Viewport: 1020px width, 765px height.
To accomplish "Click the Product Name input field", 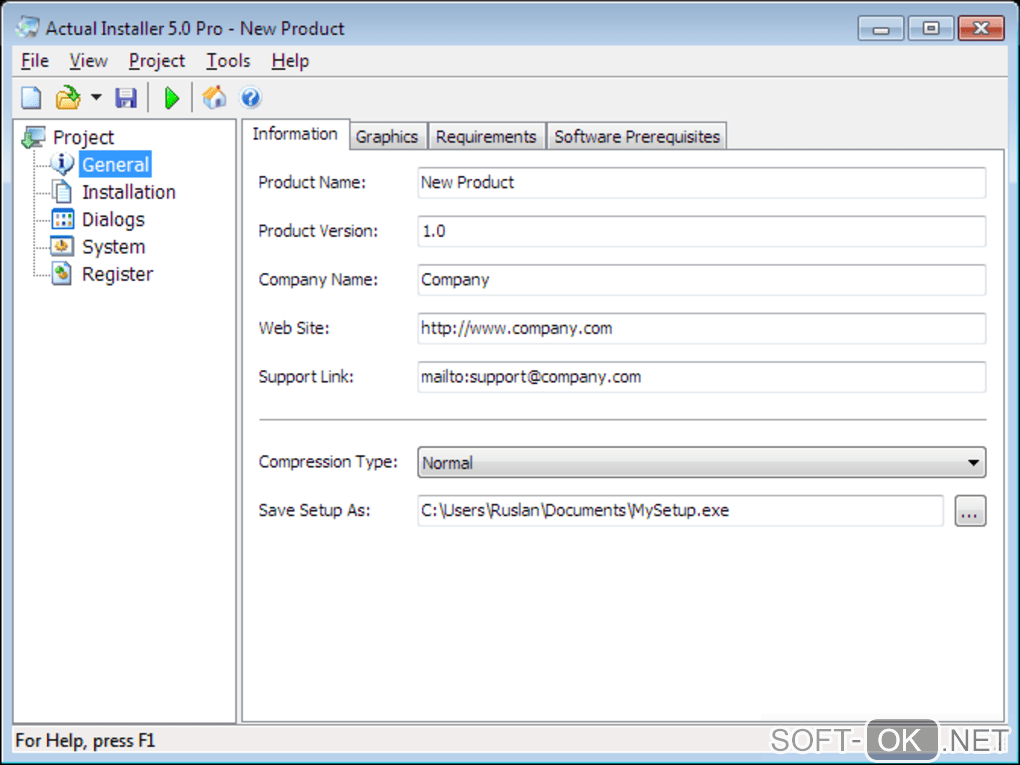I will [701, 183].
